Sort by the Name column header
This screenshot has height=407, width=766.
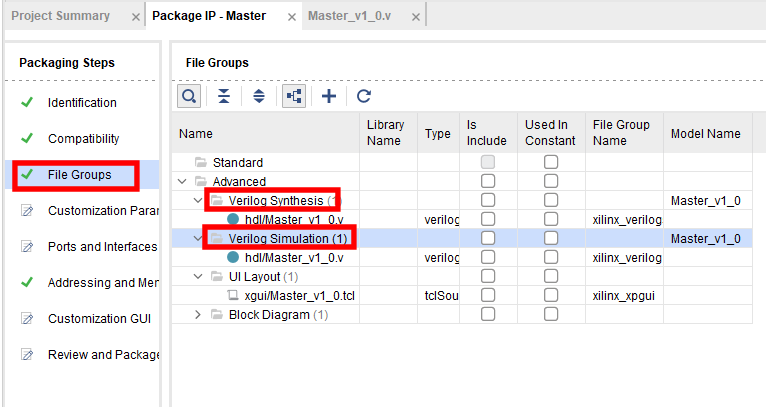click(266, 133)
